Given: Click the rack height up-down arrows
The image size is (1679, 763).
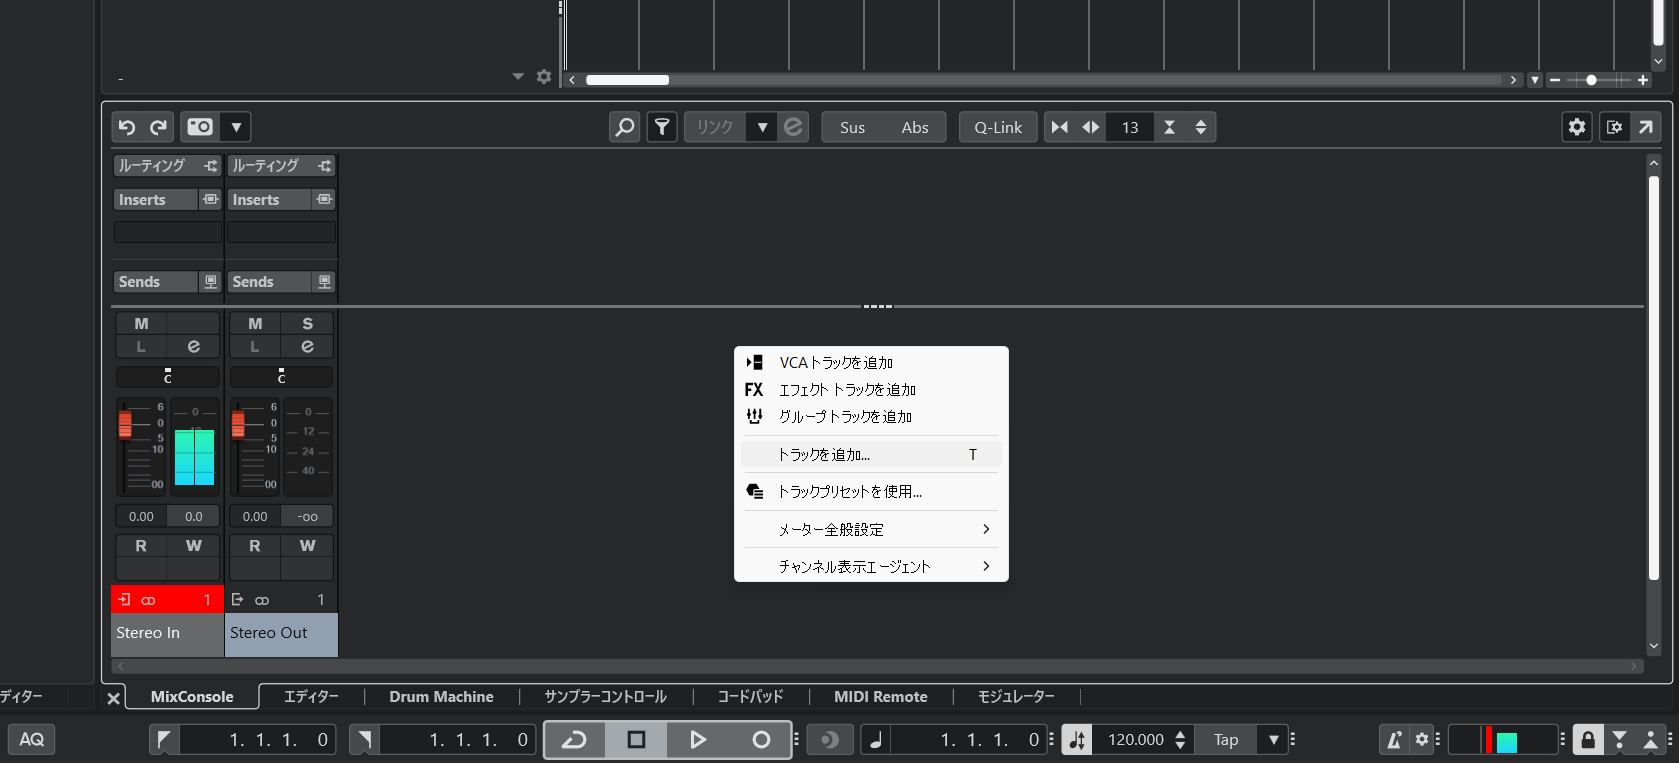Looking at the screenshot, I should pyautogui.click(x=1200, y=127).
